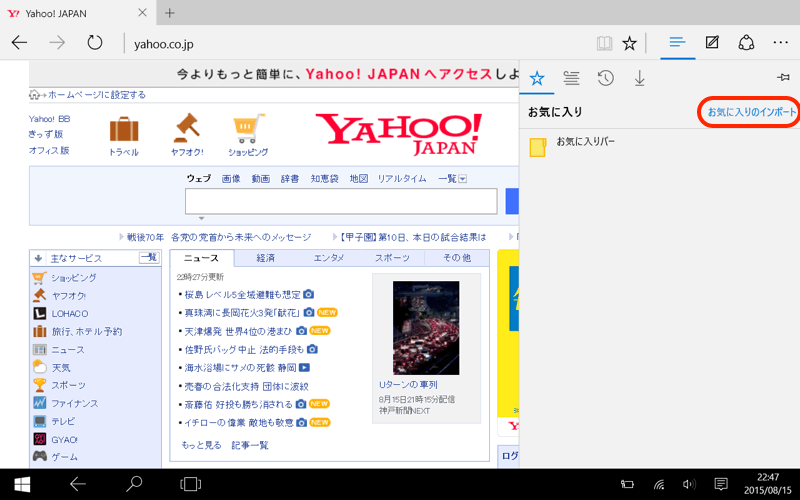Click the Yahoo search input field
This screenshot has width=800, height=500.
pyautogui.click(x=341, y=201)
